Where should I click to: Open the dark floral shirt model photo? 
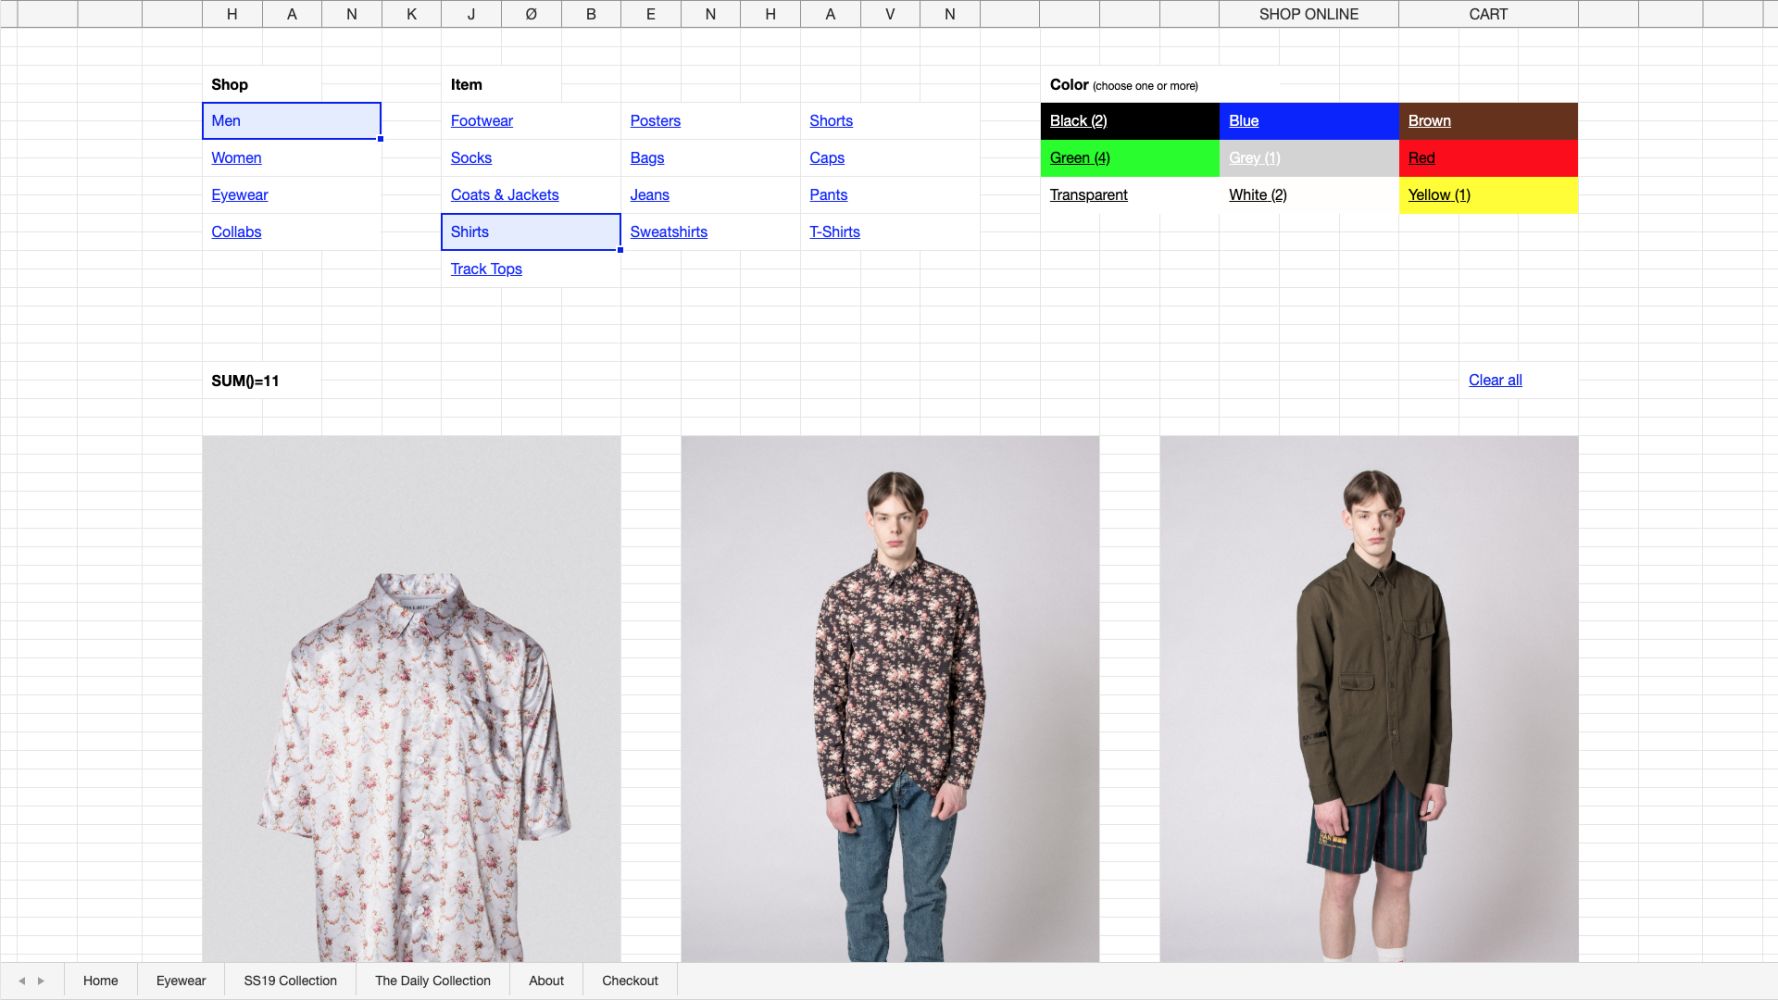tap(890, 699)
